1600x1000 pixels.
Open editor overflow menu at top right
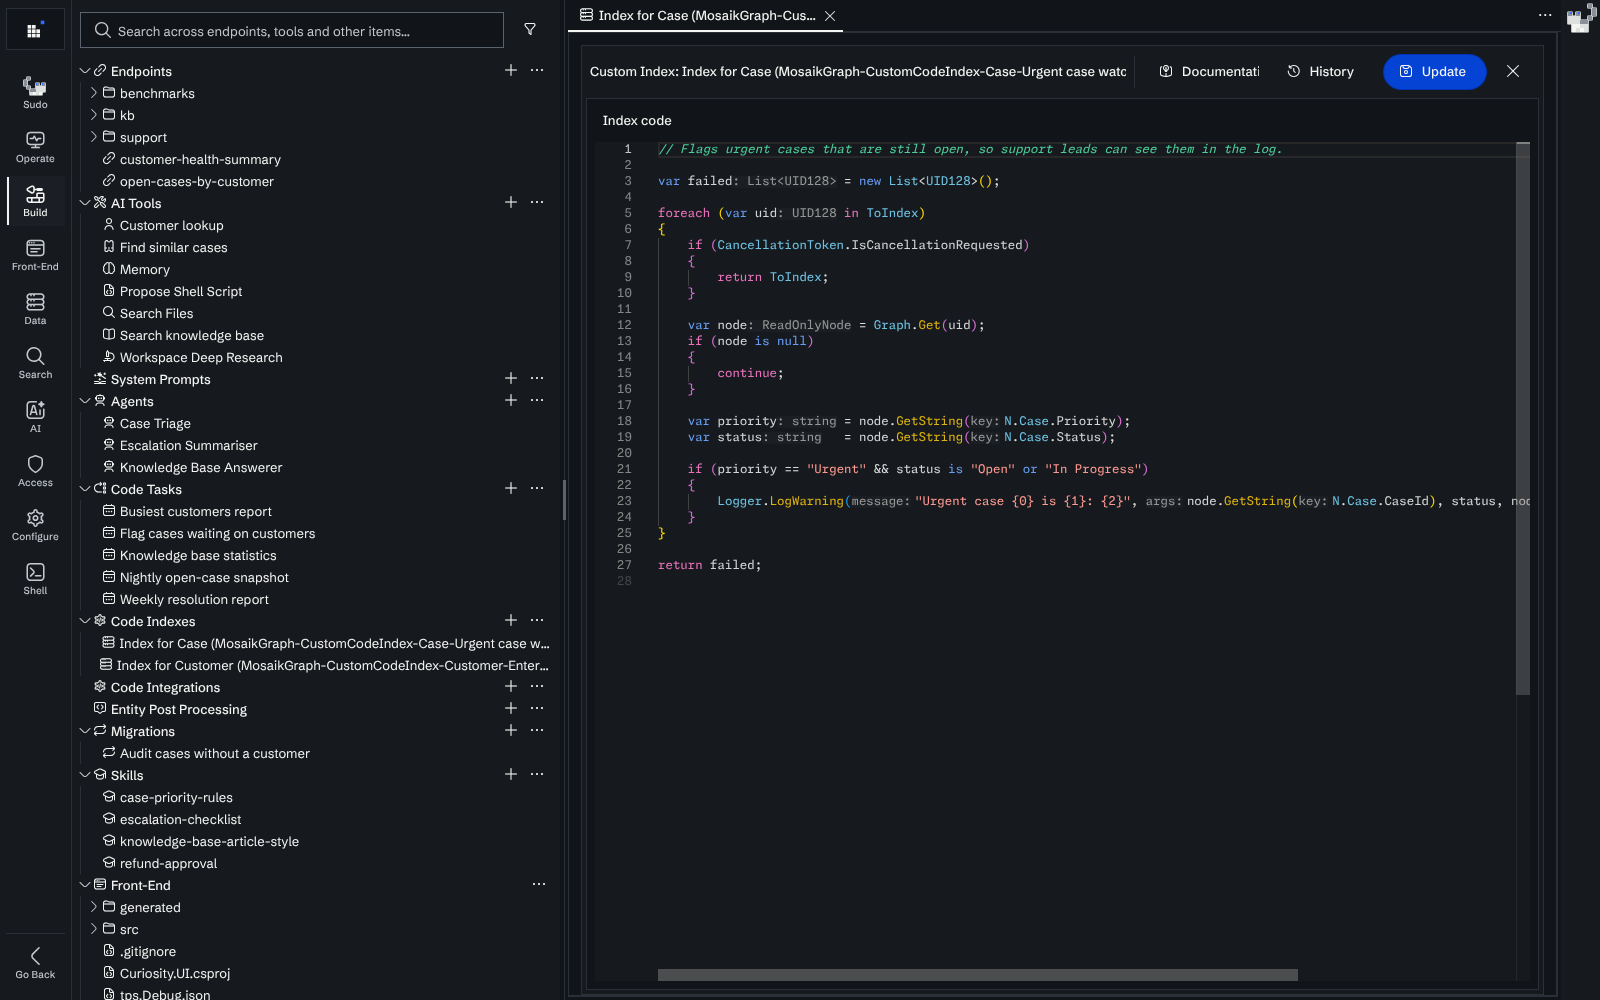1545,15
